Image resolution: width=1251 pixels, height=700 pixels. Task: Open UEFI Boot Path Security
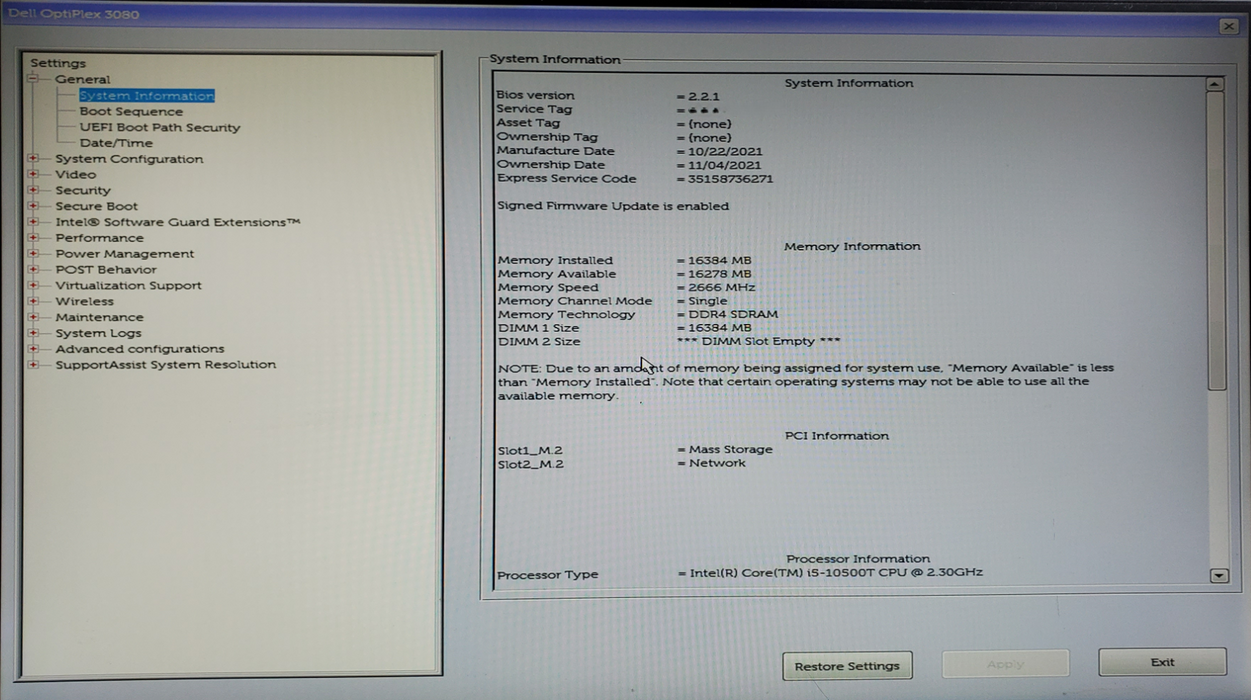coord(160,128)
